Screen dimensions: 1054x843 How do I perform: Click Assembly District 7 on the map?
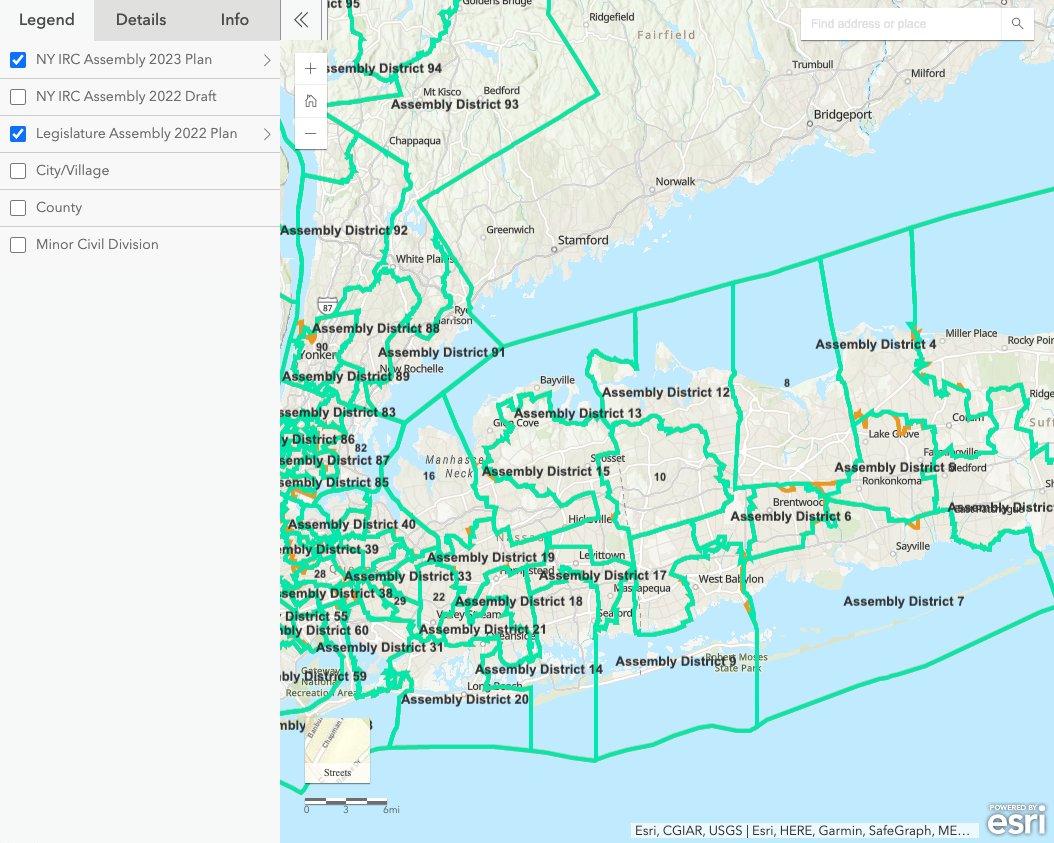pyautogui.click(x=903, y=601)
